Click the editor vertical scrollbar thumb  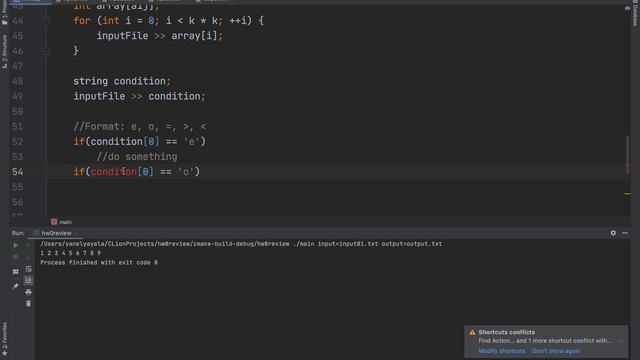(x=627, y=154)
